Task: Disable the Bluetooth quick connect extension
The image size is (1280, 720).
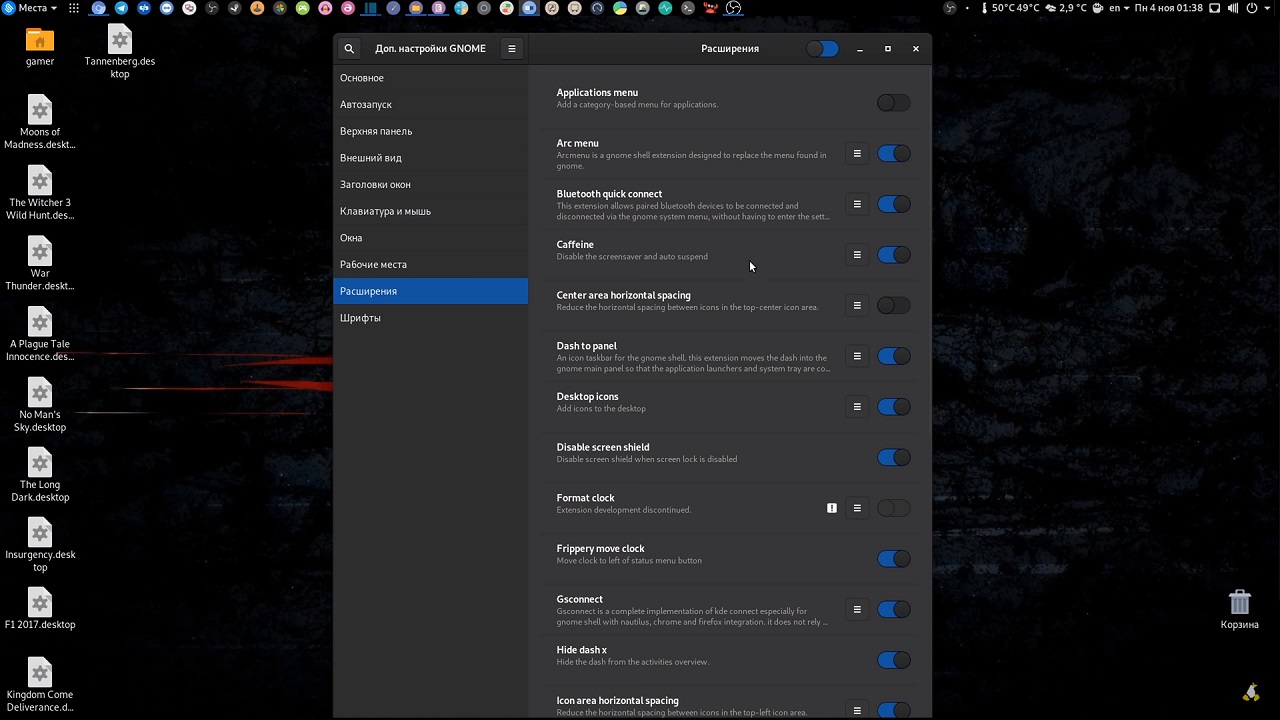Action: (893, 204)
